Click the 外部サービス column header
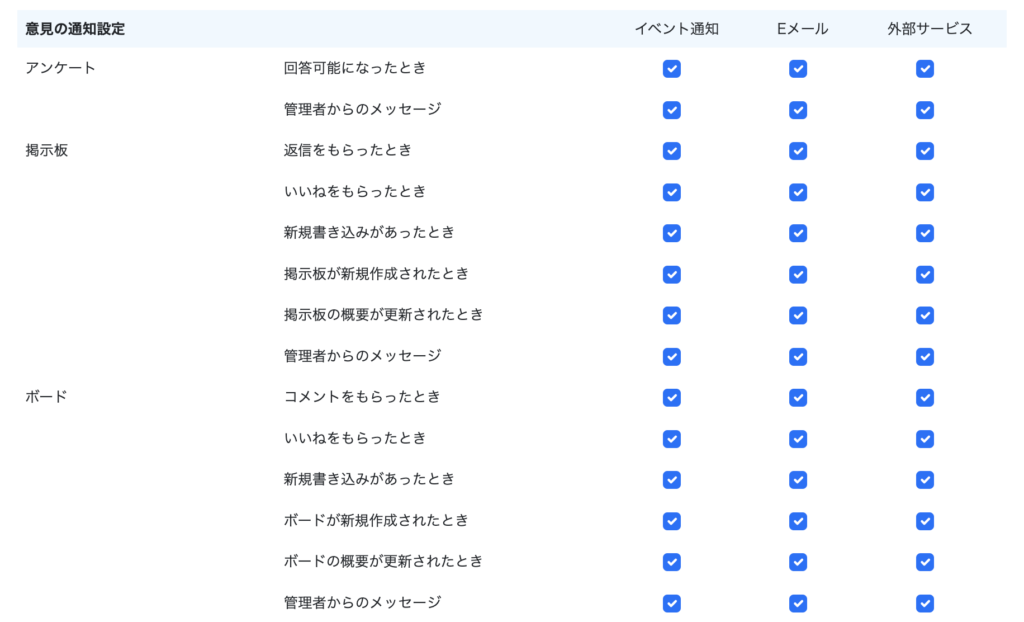The width and height of the screenshot is (1024, 622). point(929,29)
